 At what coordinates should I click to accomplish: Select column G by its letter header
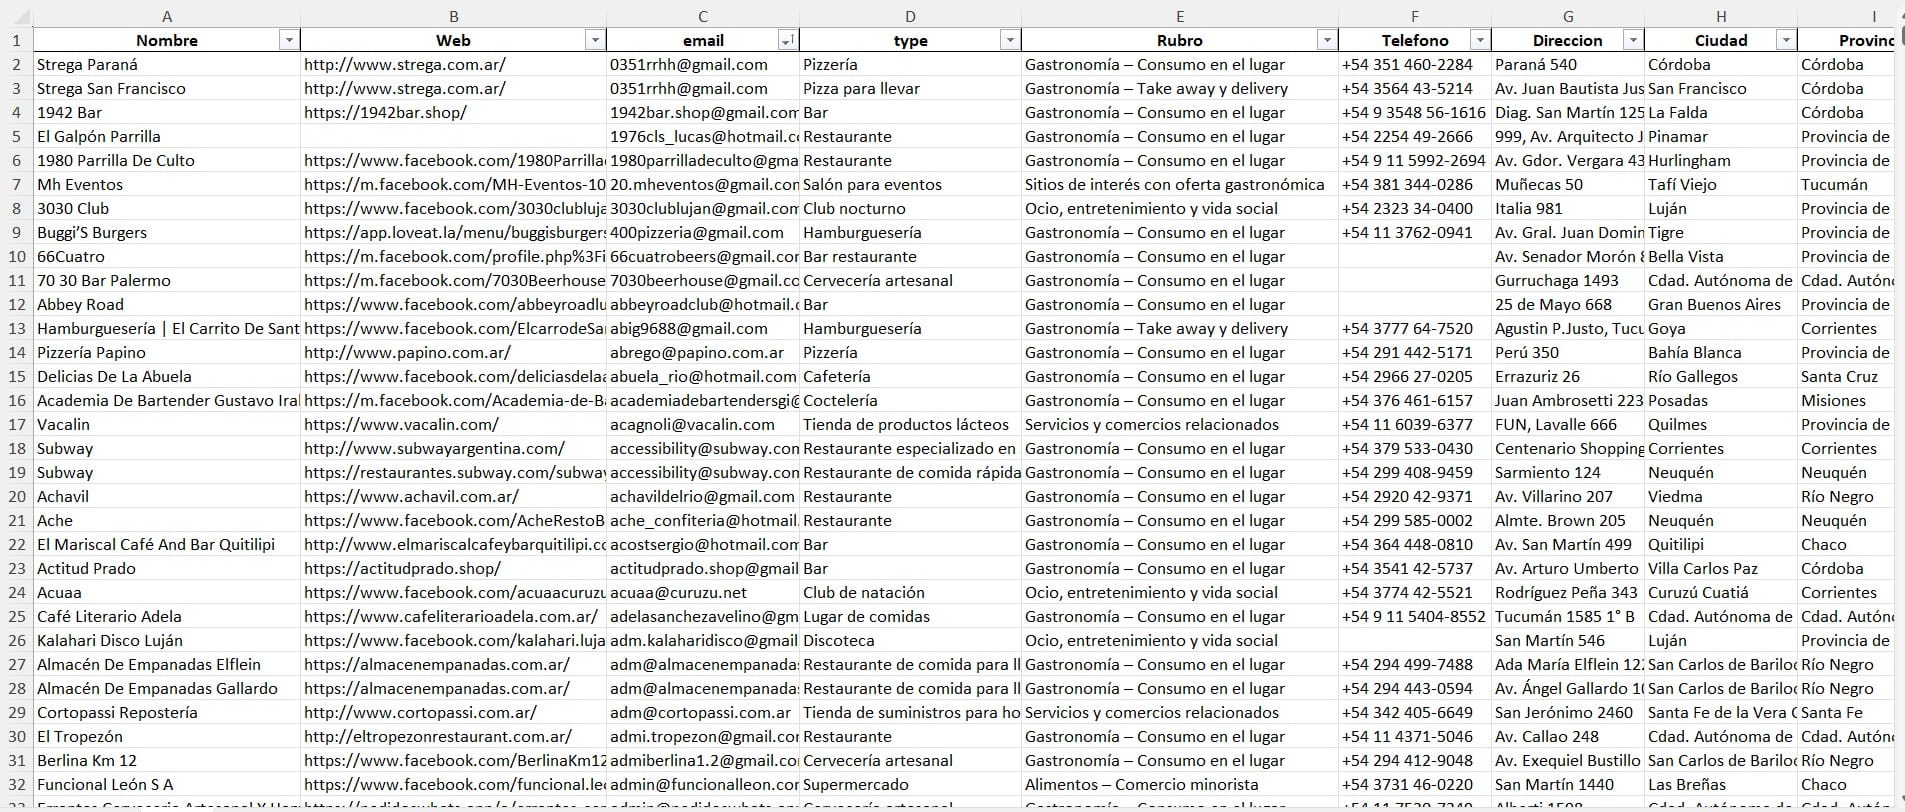pyautogui.click(x=1568, y=15)
